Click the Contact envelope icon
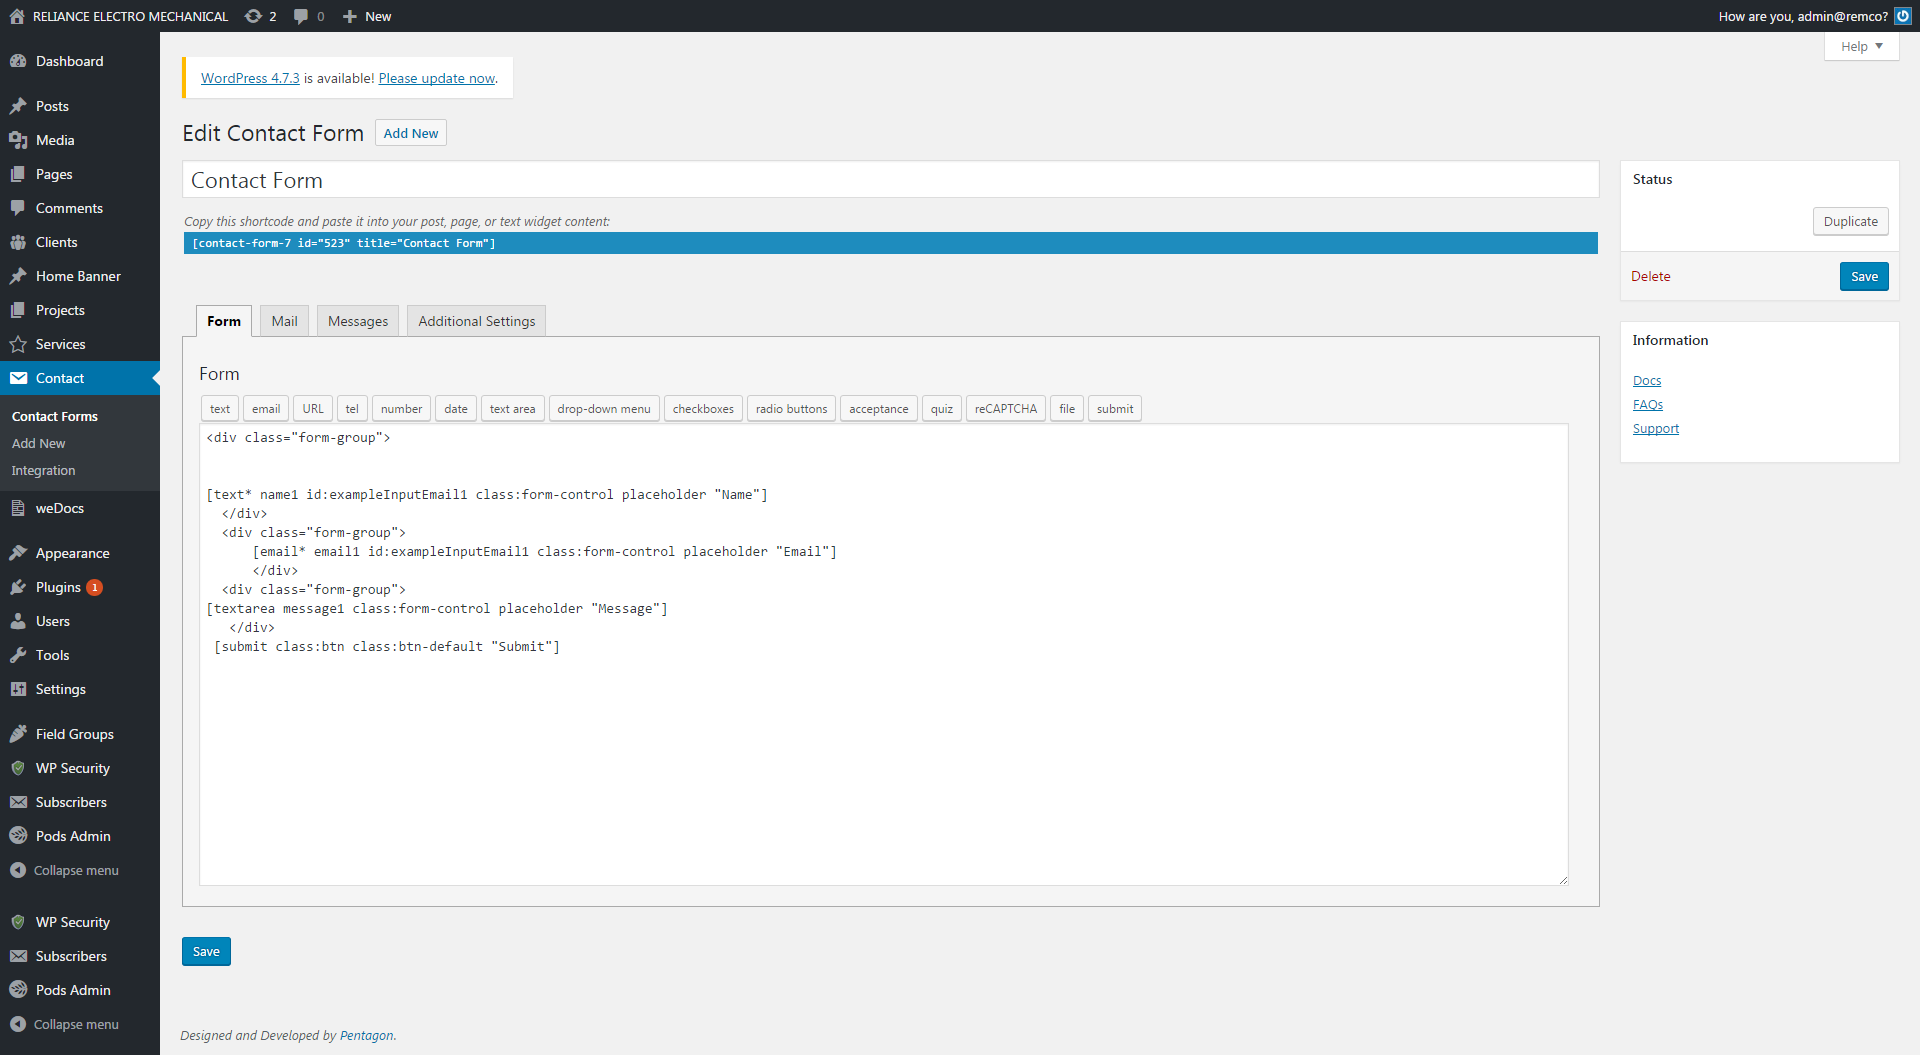The height and width of the screenshot is (1055, 1920). (x=18, y=378)
